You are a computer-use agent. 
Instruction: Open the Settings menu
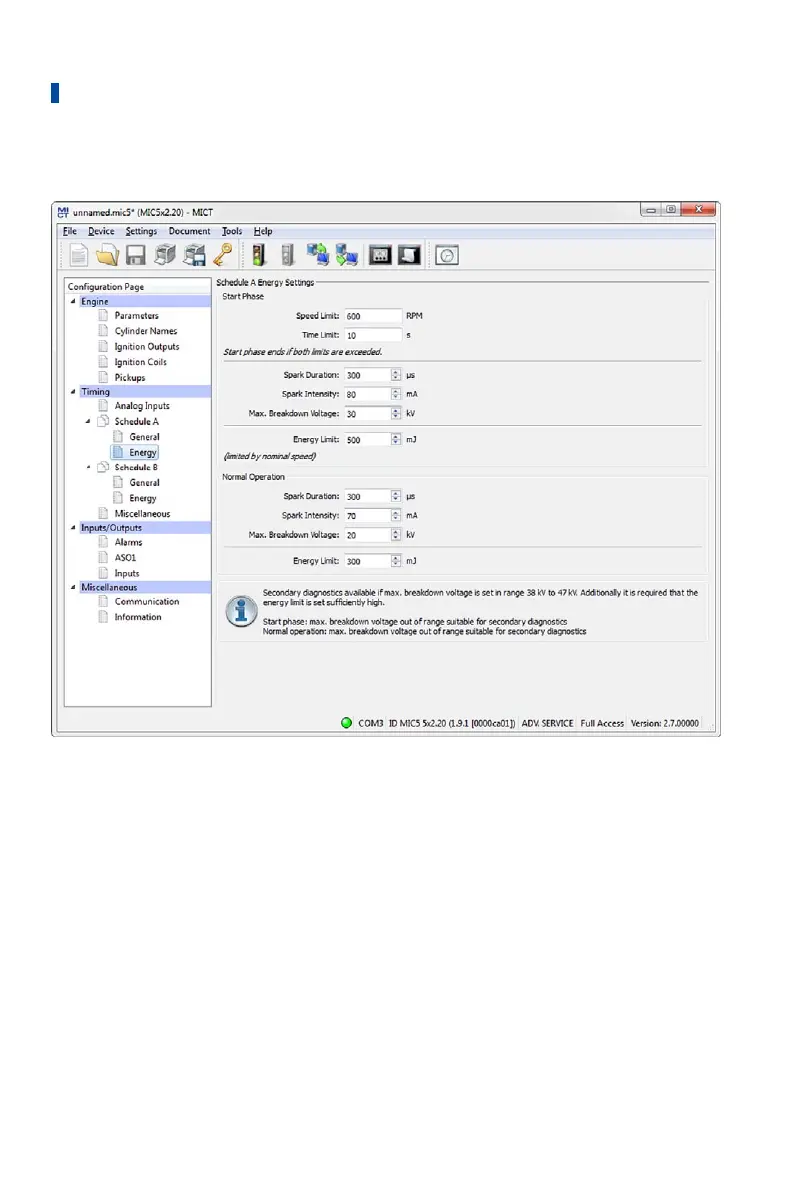[x=141, y=231]
